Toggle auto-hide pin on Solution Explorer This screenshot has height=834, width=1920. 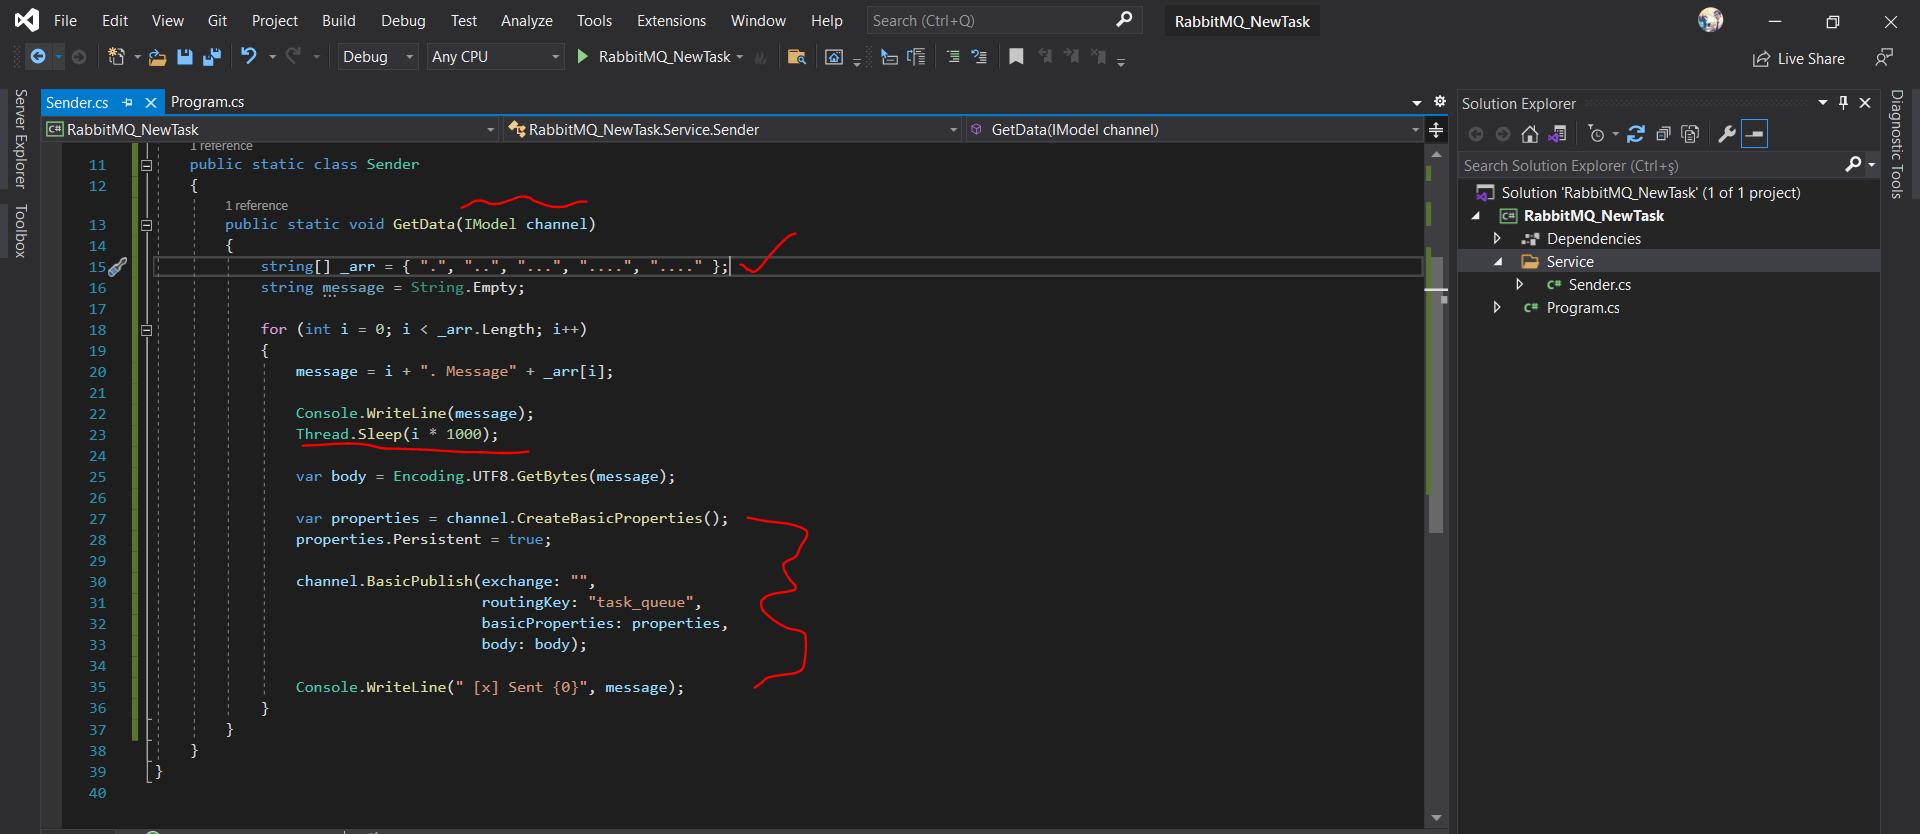click(1843, 103)
